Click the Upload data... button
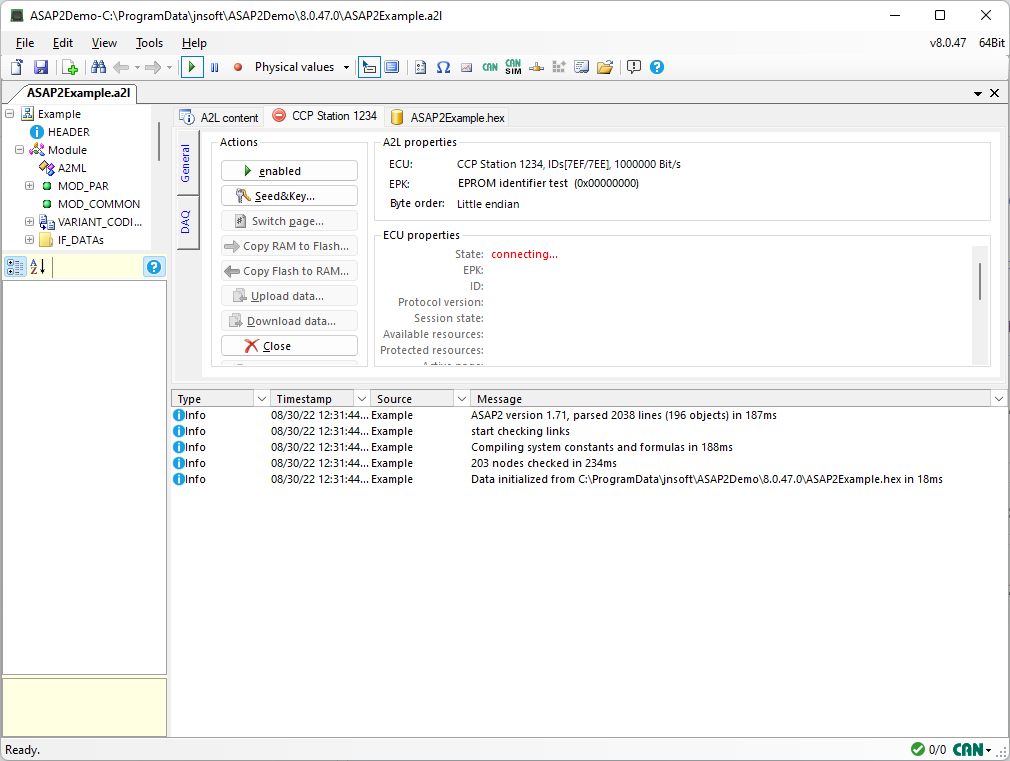Viewport: 1010px width, 761px height. pos(289,296)
